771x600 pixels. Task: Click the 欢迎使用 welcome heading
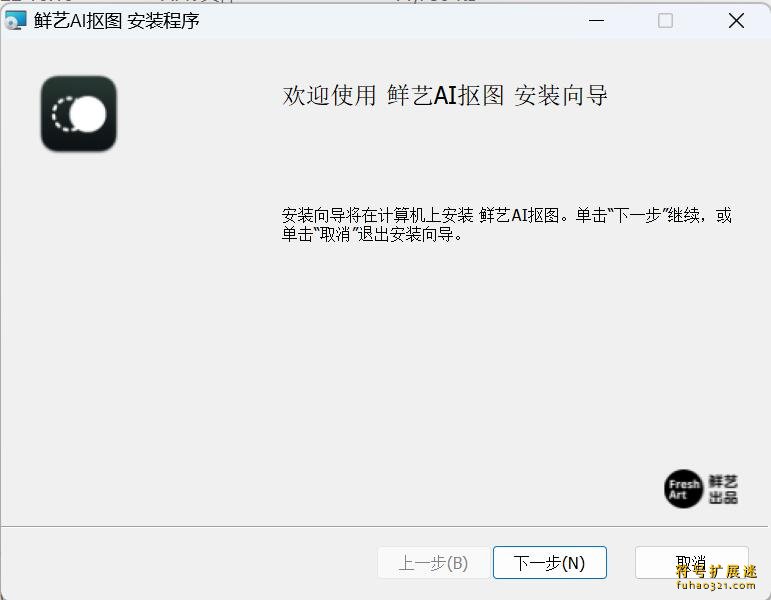[330, 96]
